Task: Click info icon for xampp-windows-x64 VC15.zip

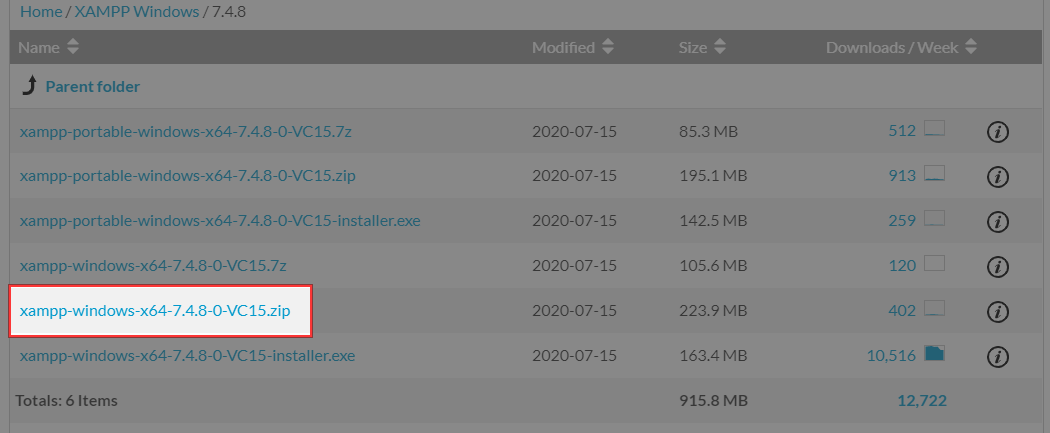Action: [x=997, y=311]
